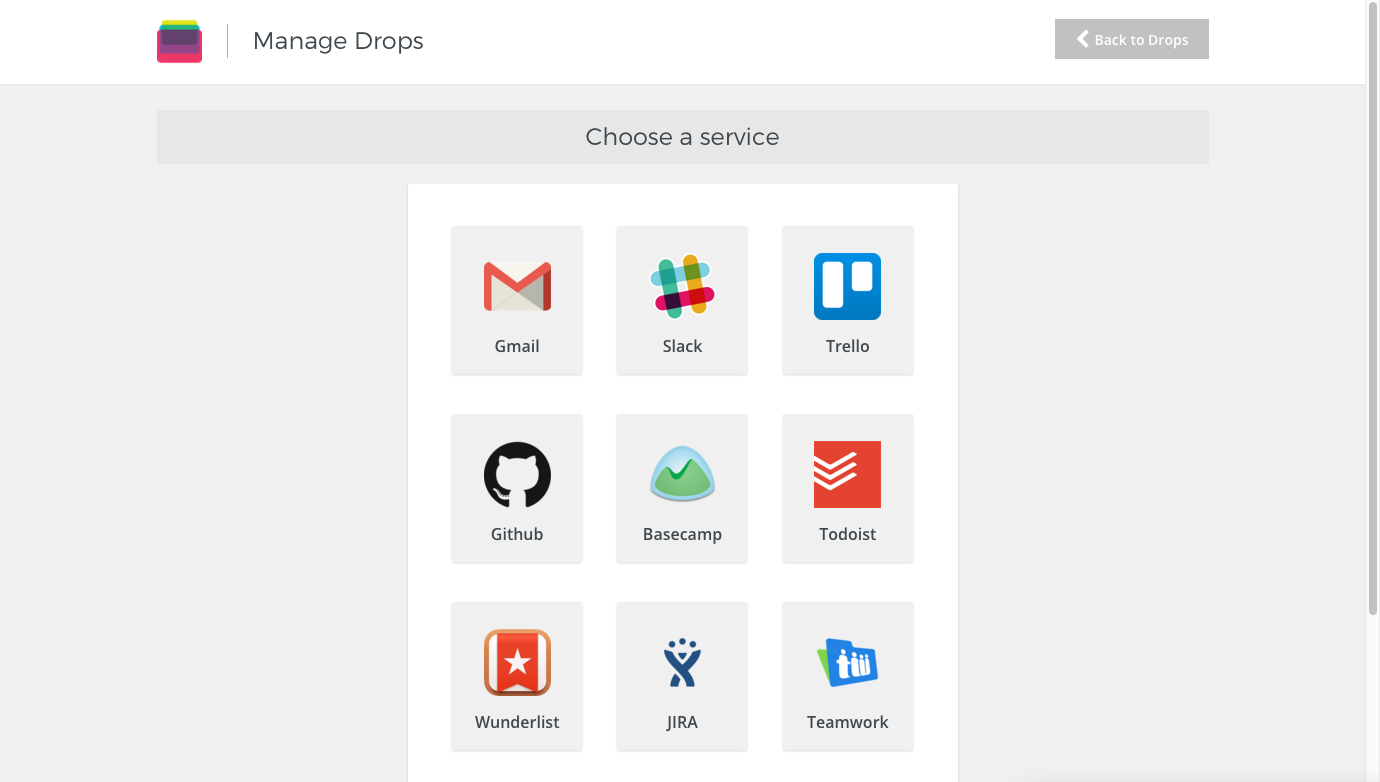Click the "Trello" label text
The width and height of the screenshot is (1380, 782).
click(x=847, y=346)
